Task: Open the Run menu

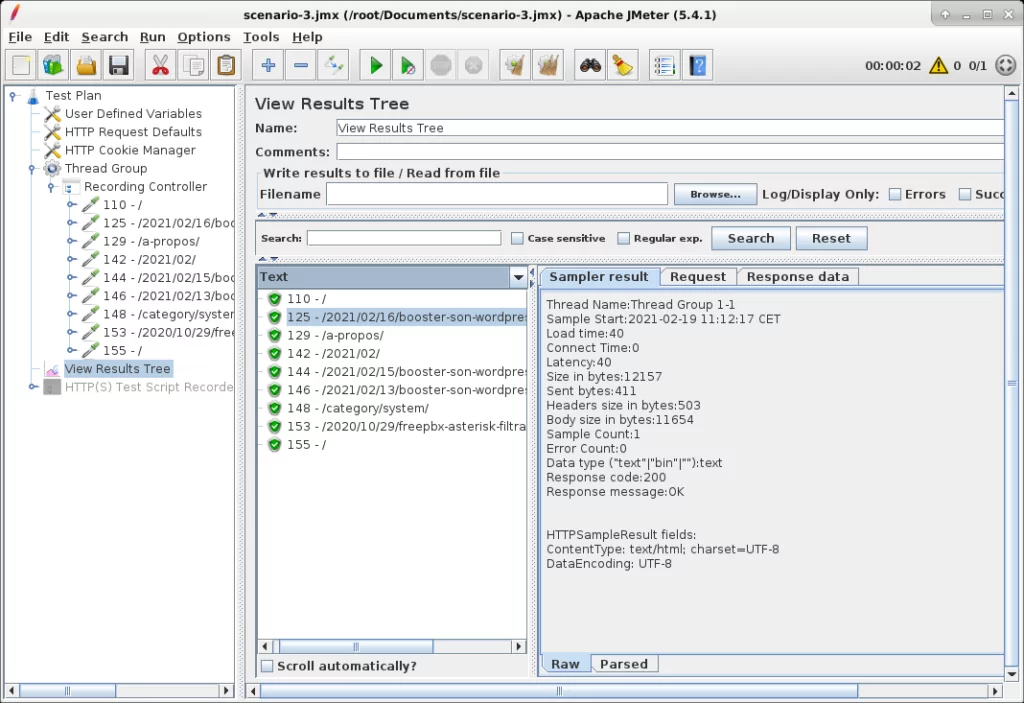Action: click(153, 37)
